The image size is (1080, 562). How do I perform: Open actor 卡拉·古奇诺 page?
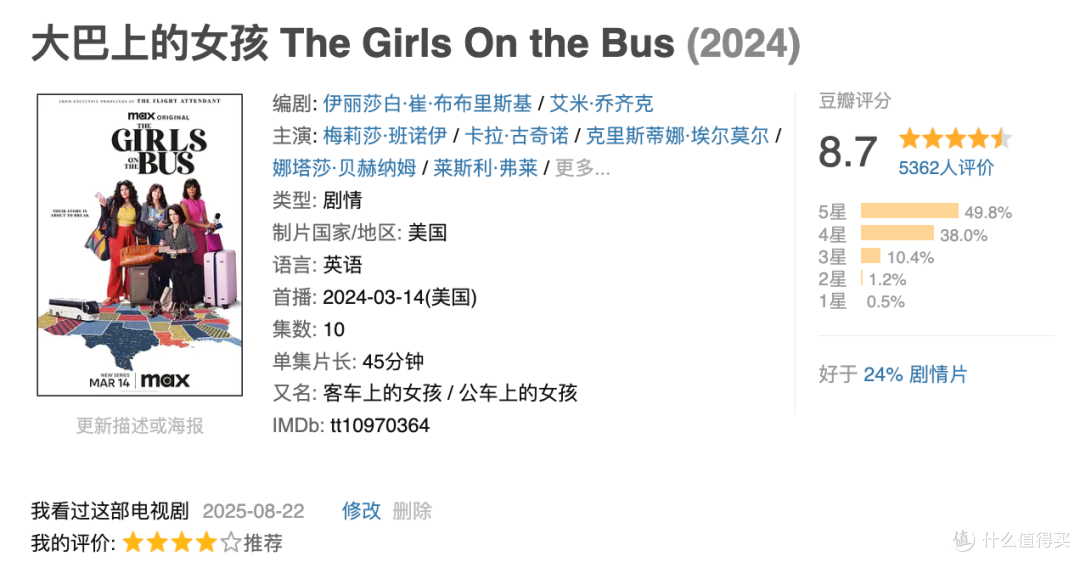tap(517, 136)
